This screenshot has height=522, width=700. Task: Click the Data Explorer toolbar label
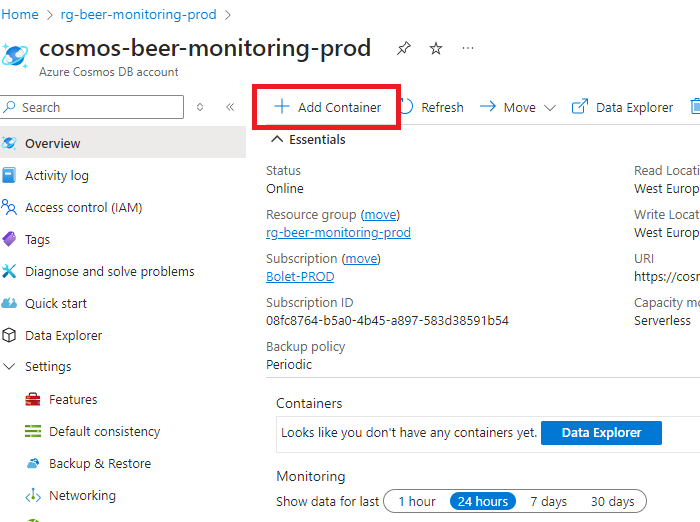point(634,108)
